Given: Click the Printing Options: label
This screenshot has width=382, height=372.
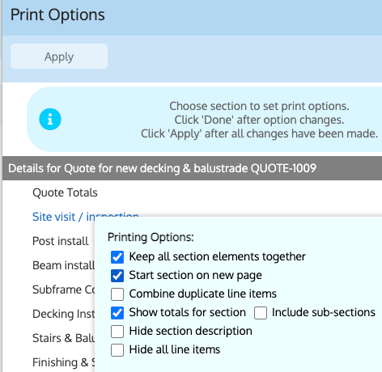Looking at the screenshot, I should (151, 237).
